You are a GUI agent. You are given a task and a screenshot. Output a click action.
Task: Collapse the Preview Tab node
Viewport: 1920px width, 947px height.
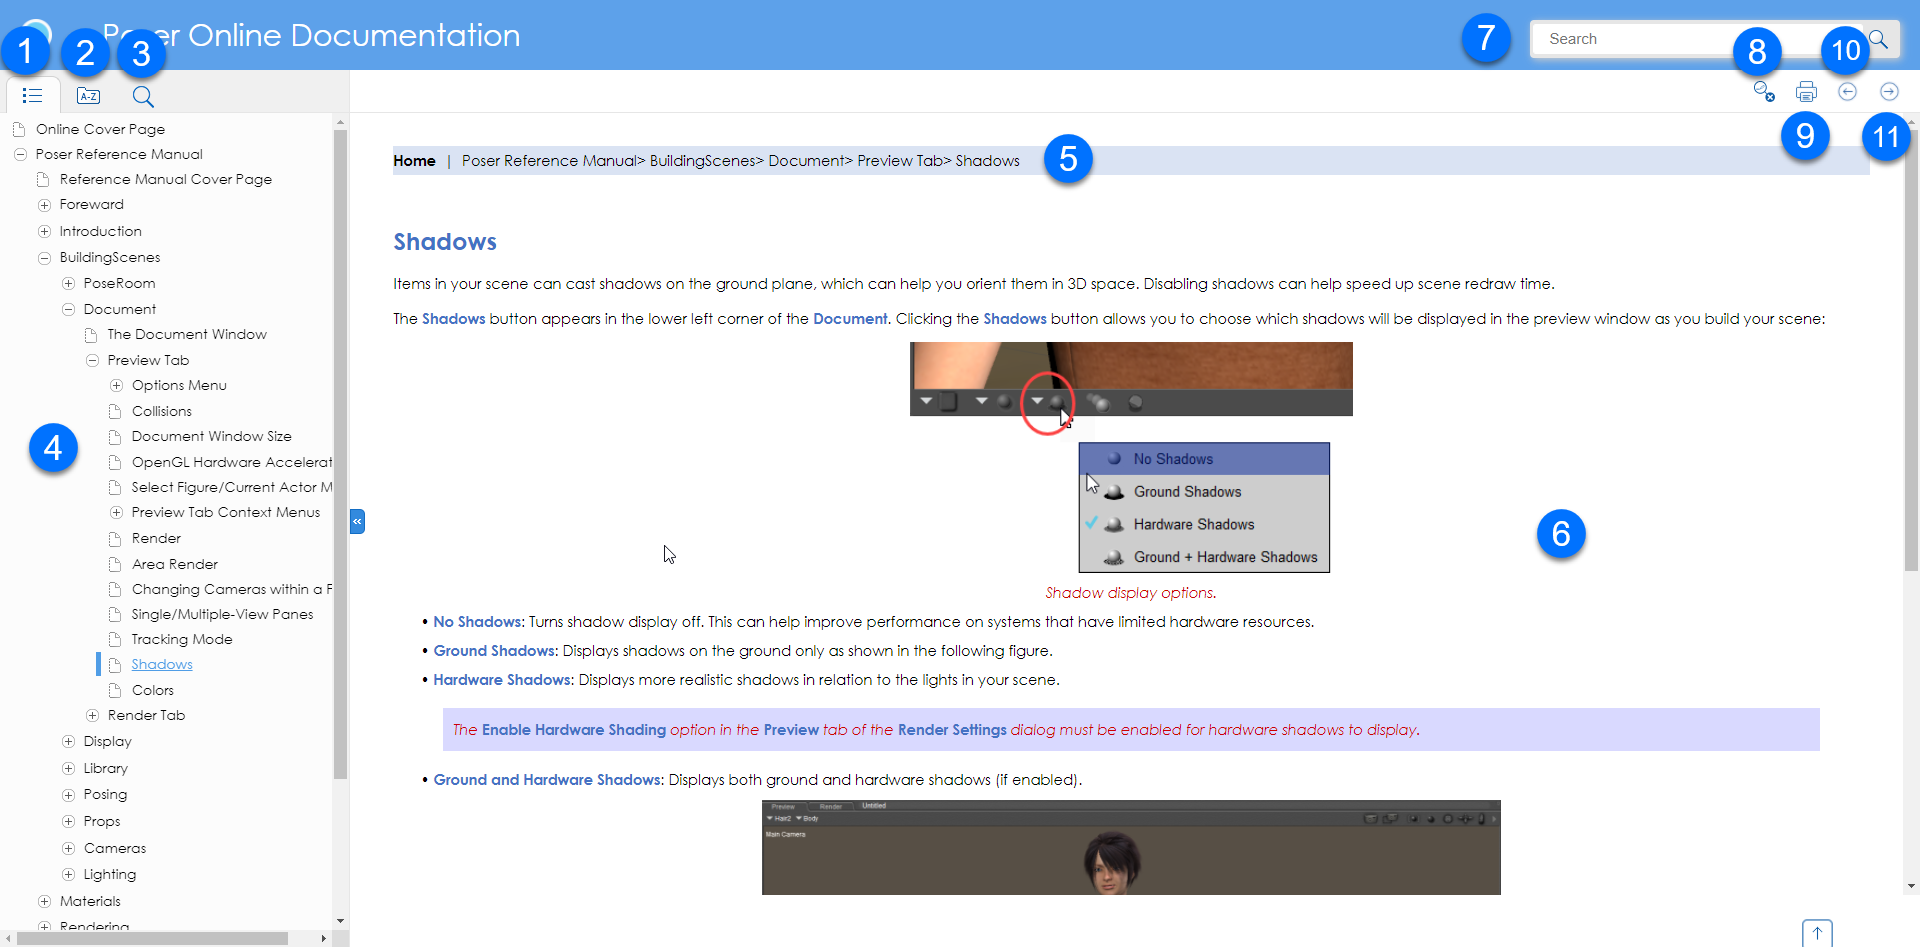click(x=92, y=360)
